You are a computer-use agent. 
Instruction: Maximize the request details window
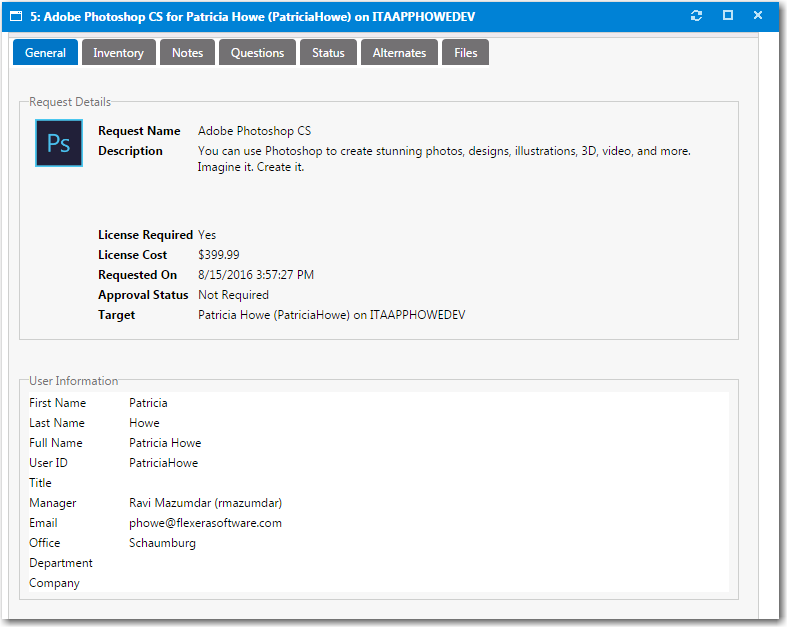728,16
